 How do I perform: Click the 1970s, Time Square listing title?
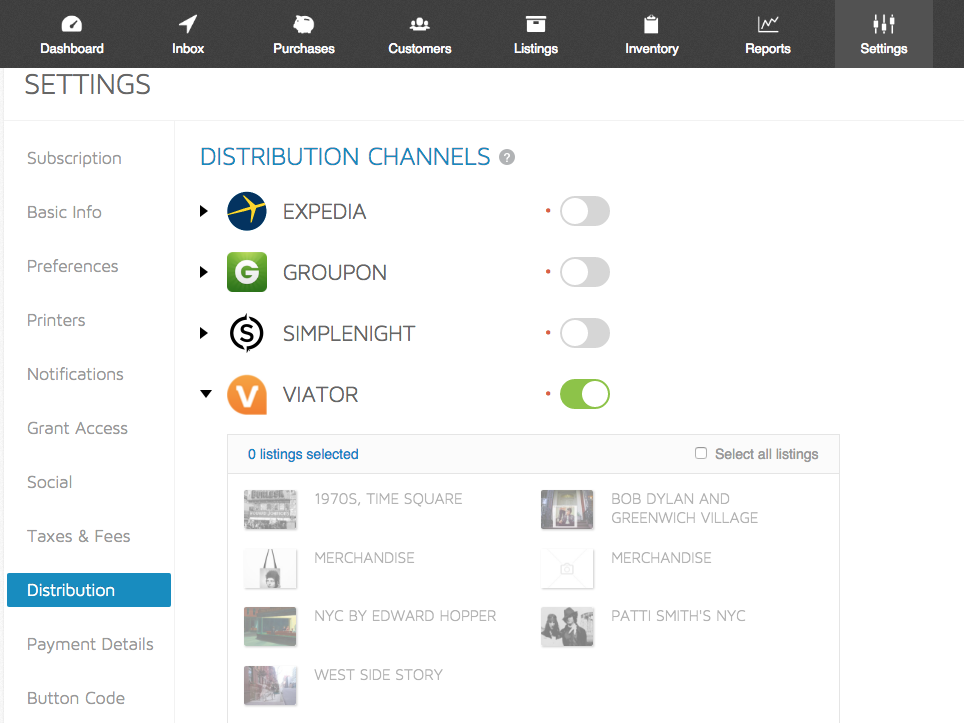[x=388, y=499]
